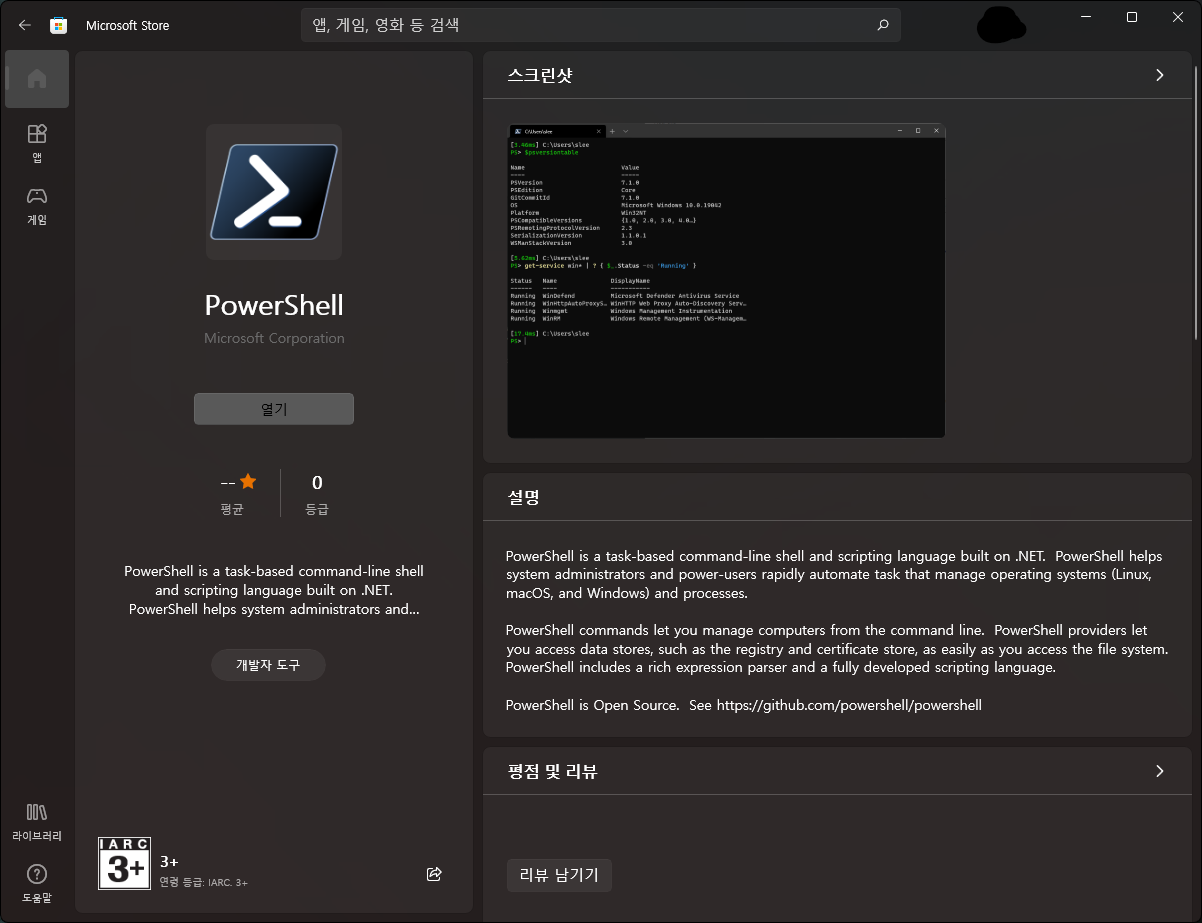Click the 열기 (Open) button
This screenshot has height=923, width=1202.
click(274, 409)
